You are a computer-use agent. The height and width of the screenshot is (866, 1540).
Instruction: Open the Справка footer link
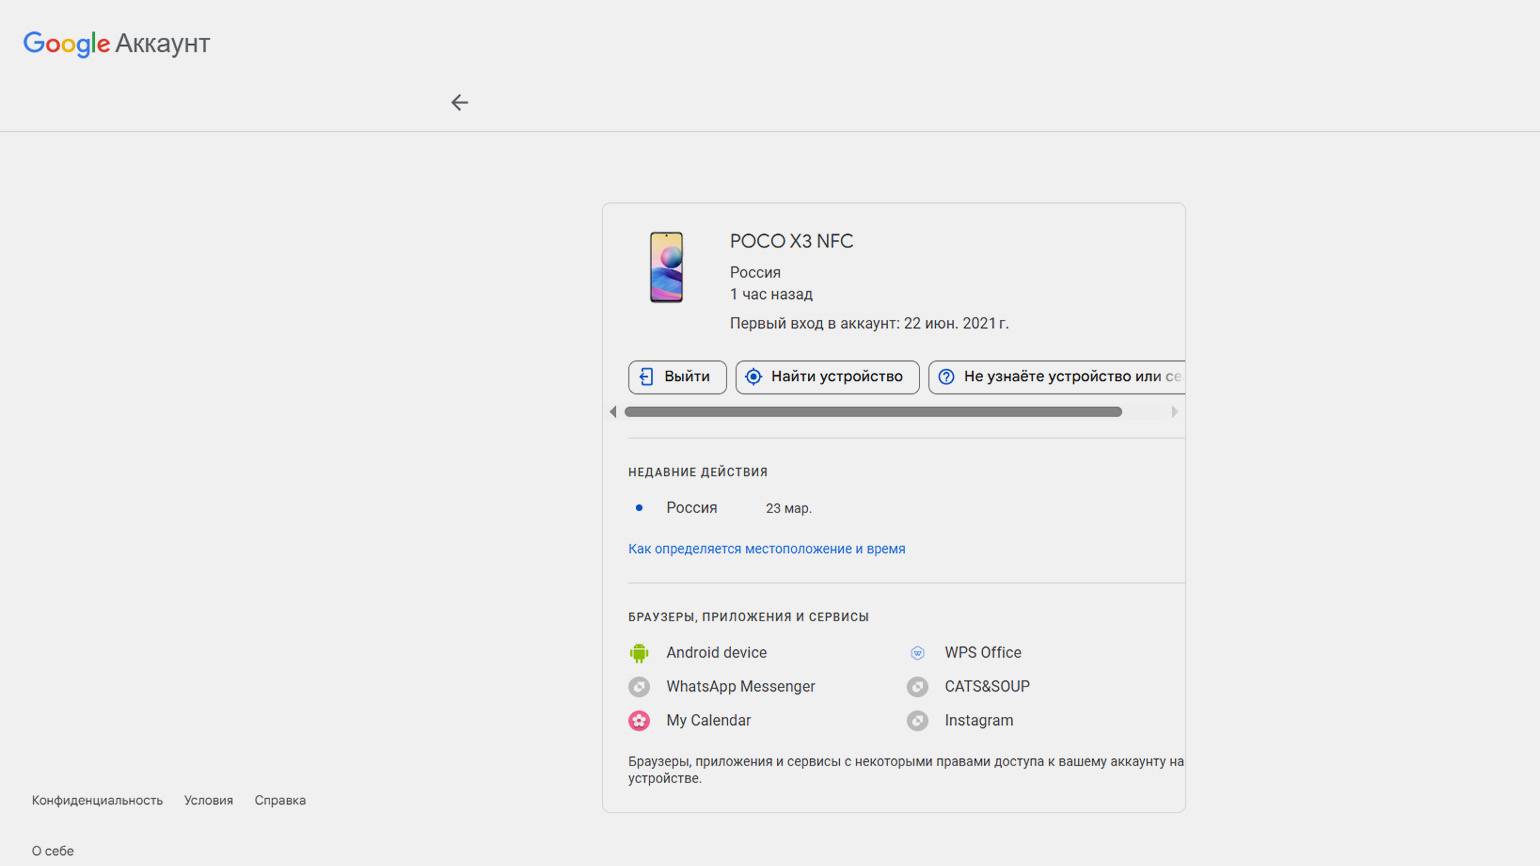280,801
